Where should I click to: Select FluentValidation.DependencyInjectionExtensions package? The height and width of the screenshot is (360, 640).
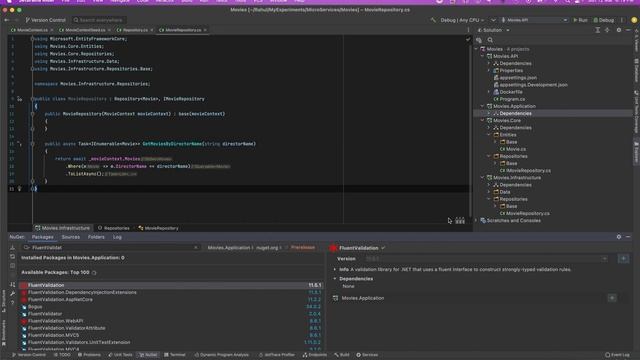pyautogui.click(x=171, y=293)
